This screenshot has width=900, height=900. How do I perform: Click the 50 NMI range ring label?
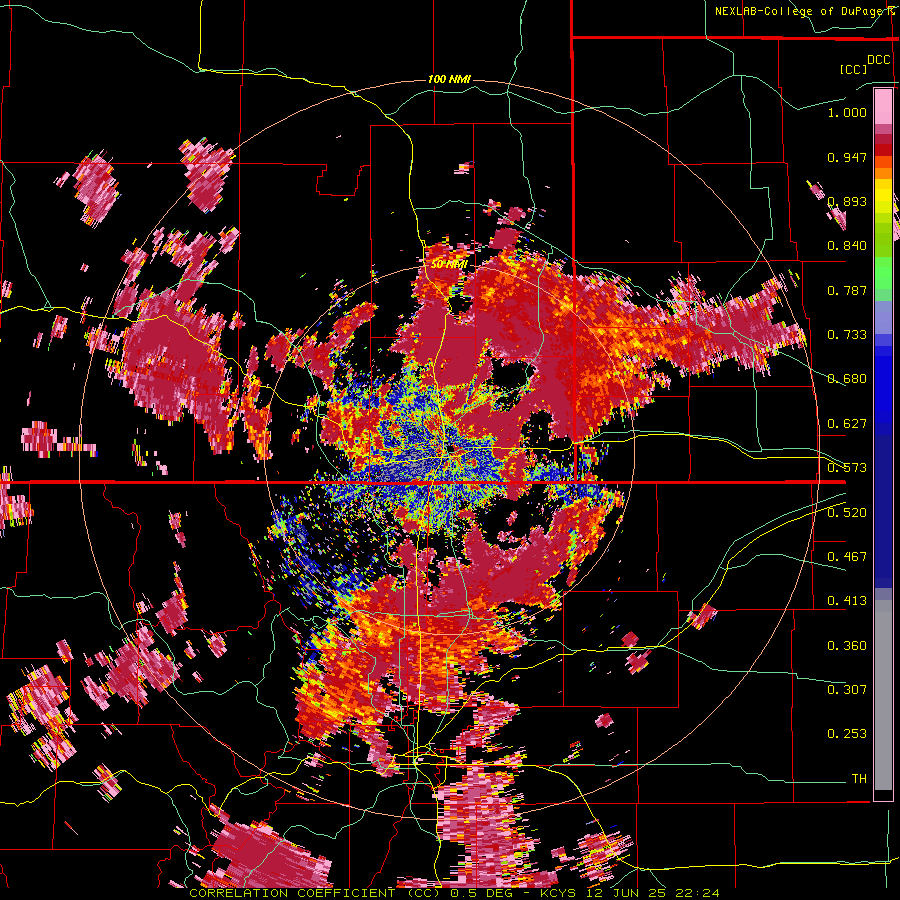point(449,265)
